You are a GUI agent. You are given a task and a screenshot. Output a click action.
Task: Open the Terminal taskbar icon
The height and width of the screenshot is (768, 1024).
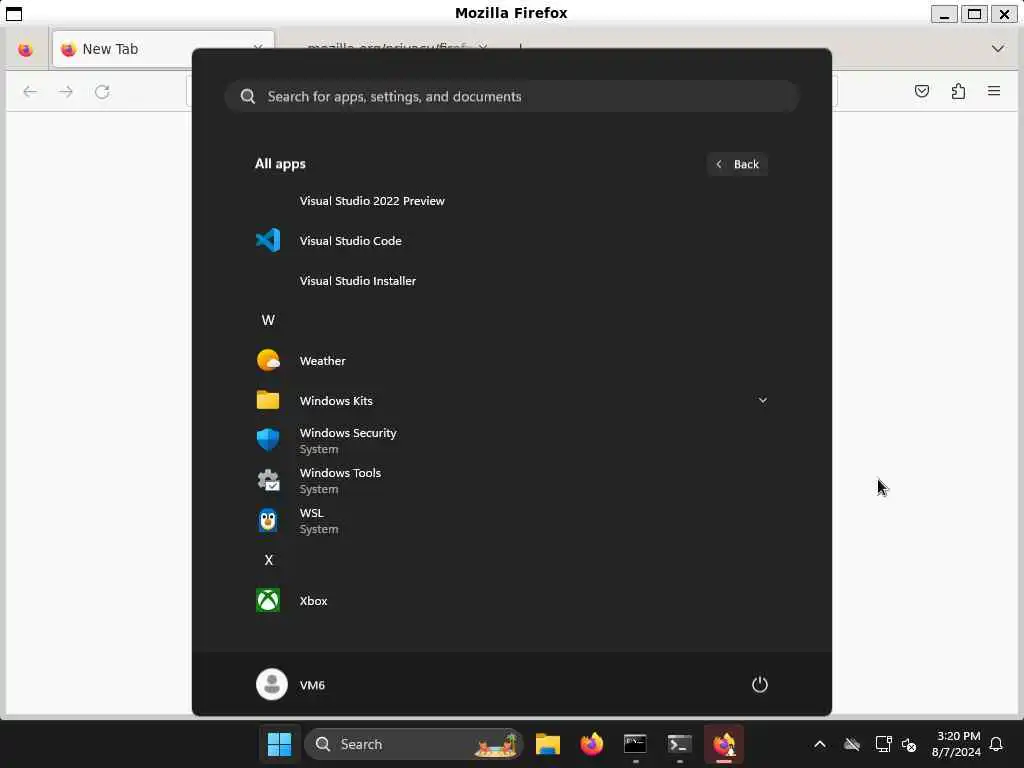pos(679,744)
